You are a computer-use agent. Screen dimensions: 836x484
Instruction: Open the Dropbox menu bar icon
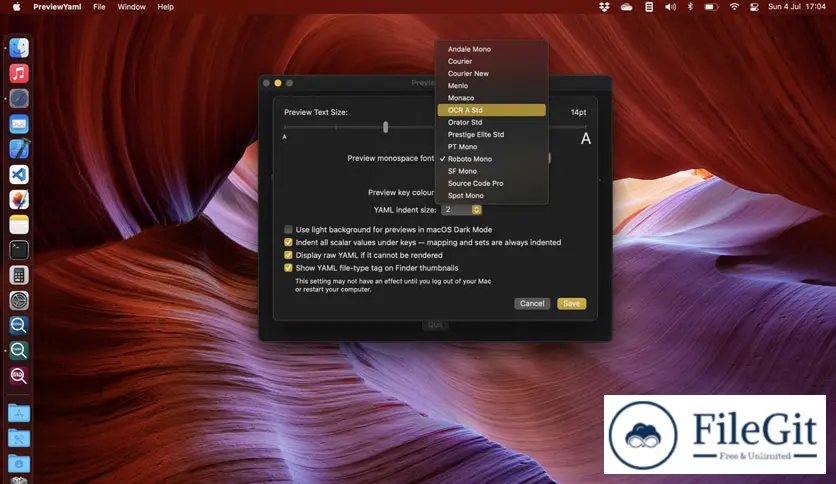tap(604, 7)
